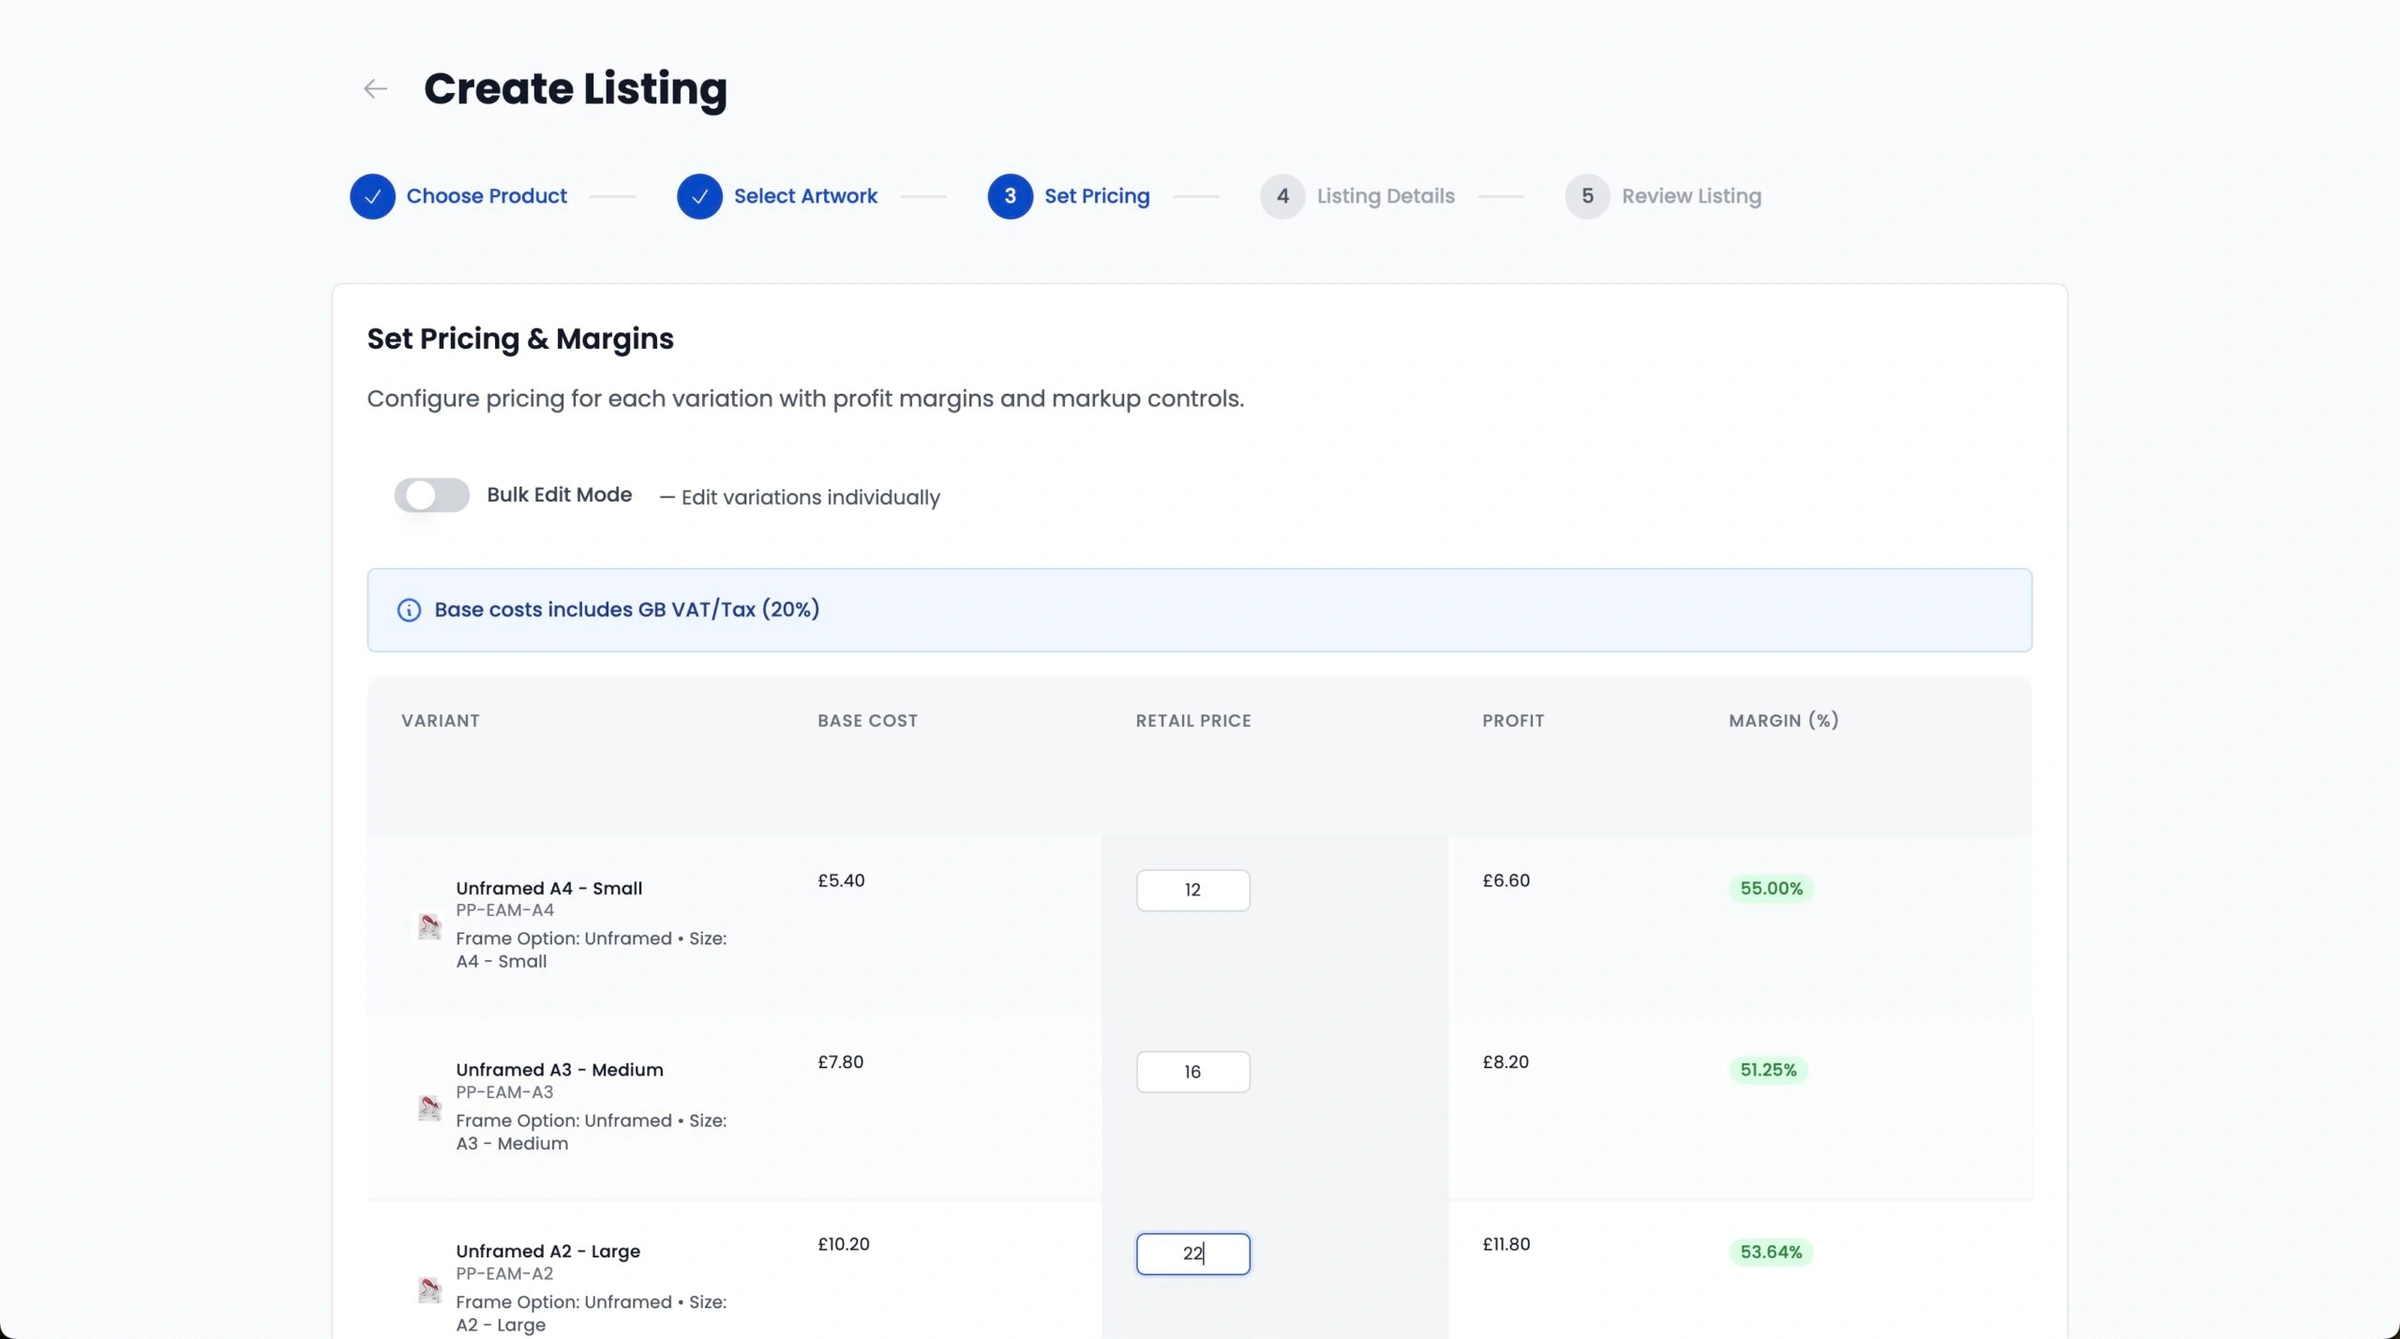This screenshot has width=2400, height=1339.
Task: Click the Unframed A4 variant thumbnail
Action: (429, 925)
